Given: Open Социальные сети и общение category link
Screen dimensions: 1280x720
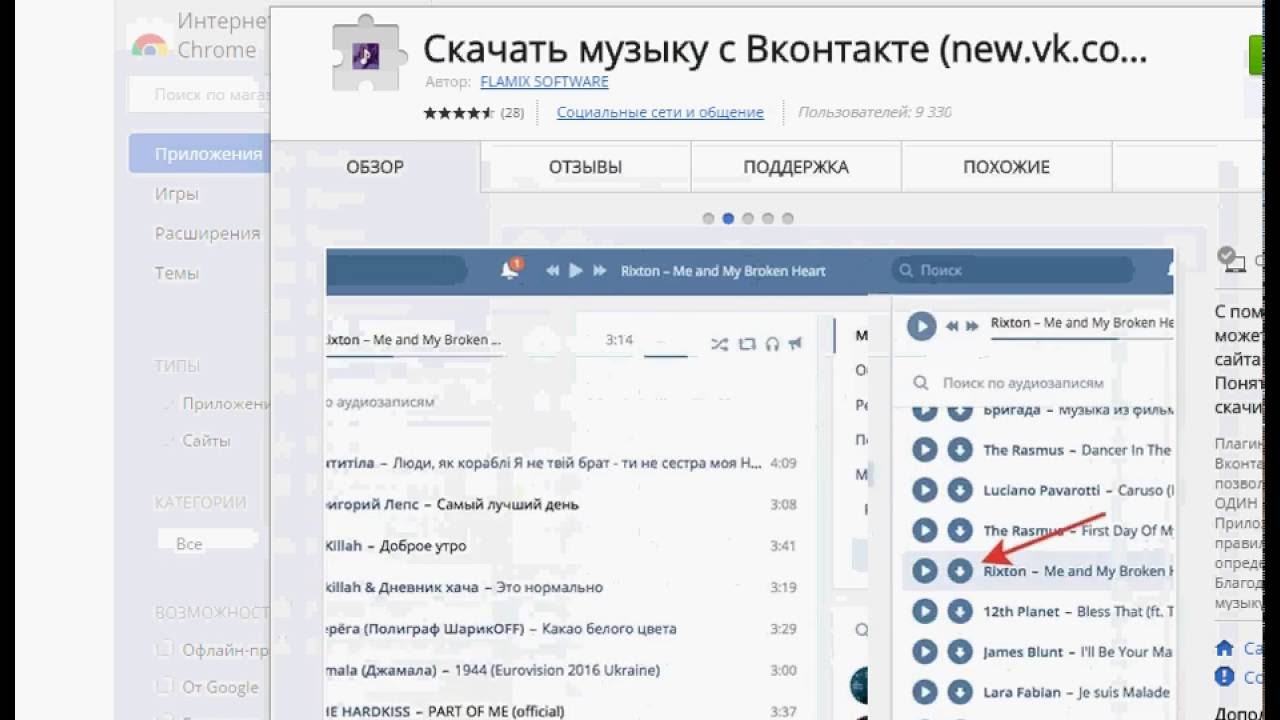Looking at the screenshot, I should coord(660,113).
